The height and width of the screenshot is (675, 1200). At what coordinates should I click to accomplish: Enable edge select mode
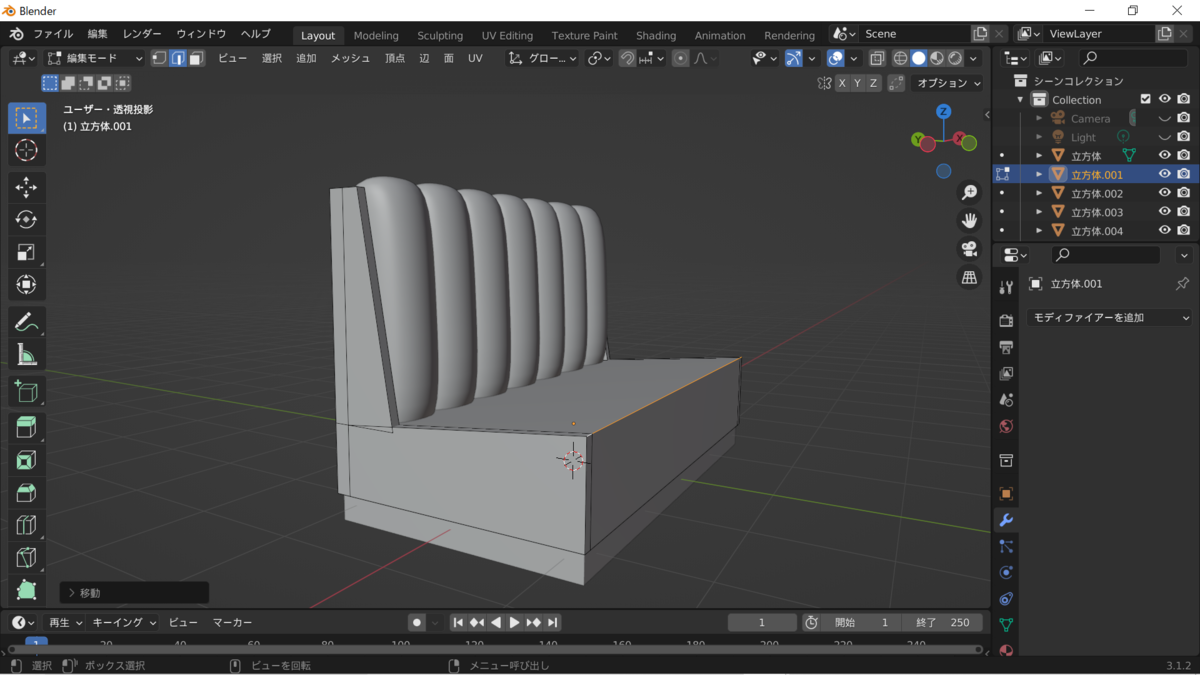click(178, 58)
